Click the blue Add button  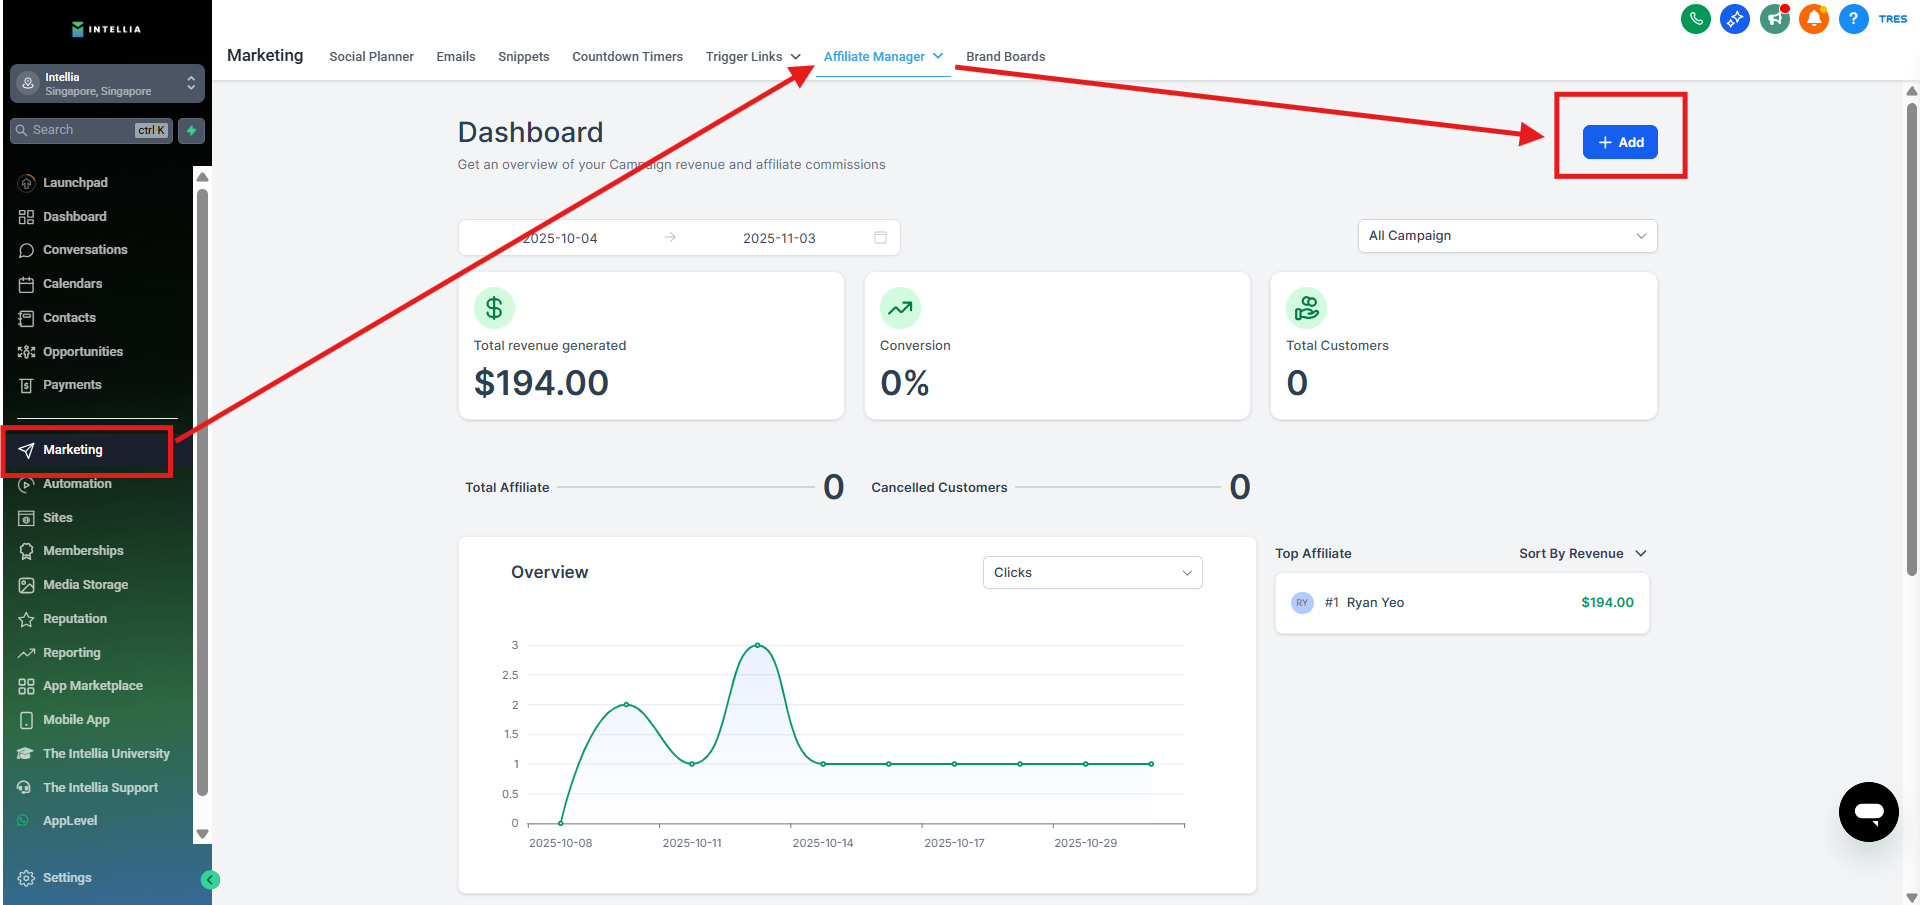point(1619,142)
